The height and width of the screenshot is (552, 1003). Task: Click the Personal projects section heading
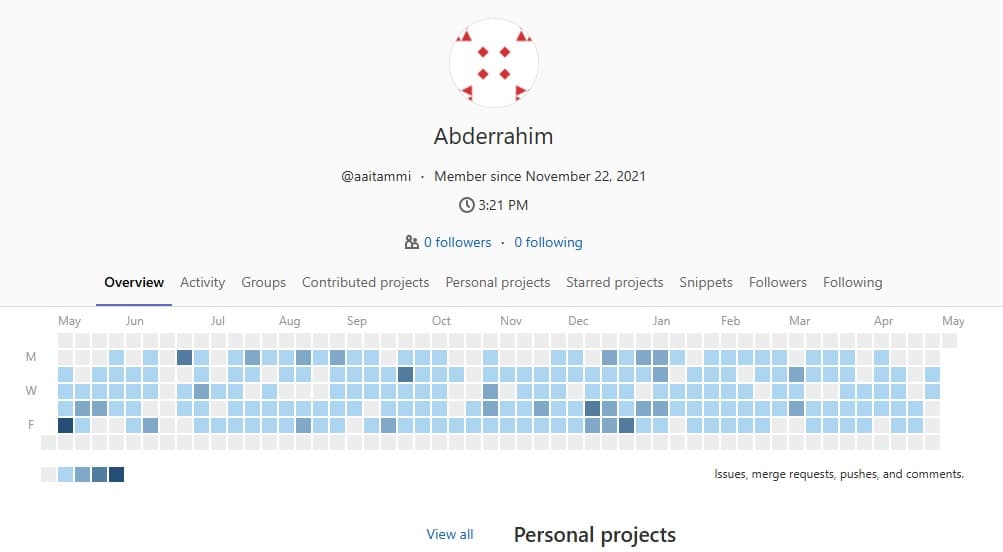[594, 535]
